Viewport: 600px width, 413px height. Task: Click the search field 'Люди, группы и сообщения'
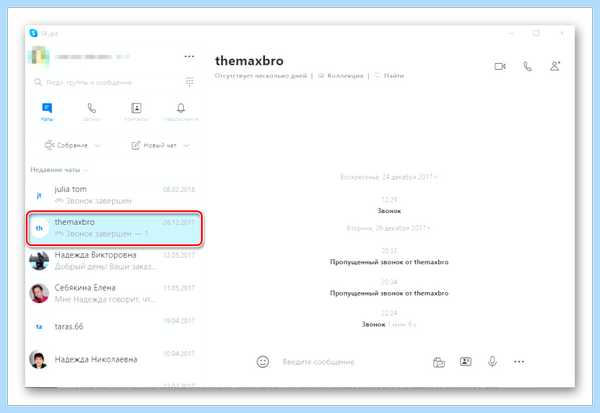pyautogui.click(x=107, y=82)
